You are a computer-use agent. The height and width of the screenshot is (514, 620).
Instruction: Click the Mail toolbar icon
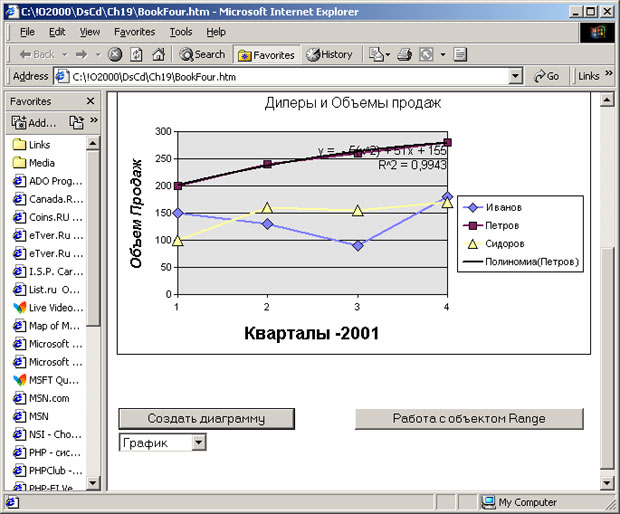(x=377, y=54)
